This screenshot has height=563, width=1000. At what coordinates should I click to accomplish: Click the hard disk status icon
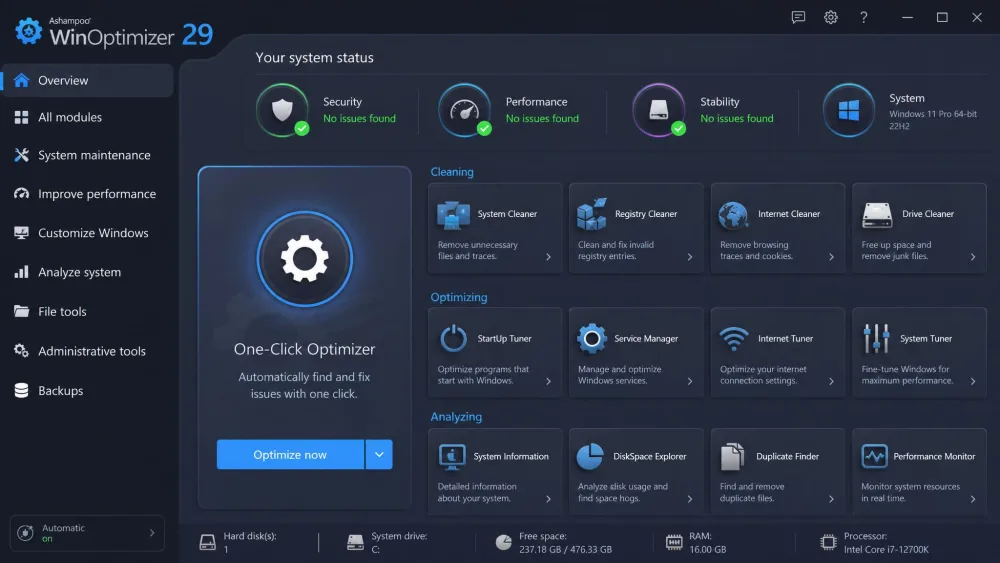tap(207, 543)
